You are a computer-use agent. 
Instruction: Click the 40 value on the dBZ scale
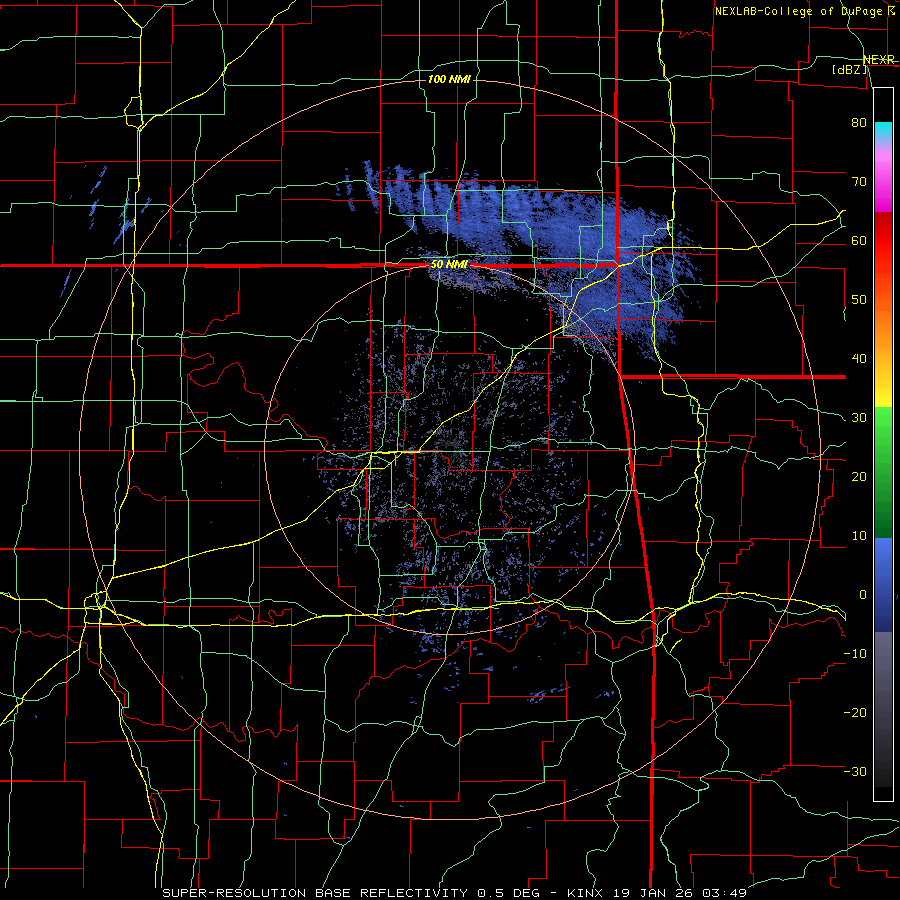[859, 359]
